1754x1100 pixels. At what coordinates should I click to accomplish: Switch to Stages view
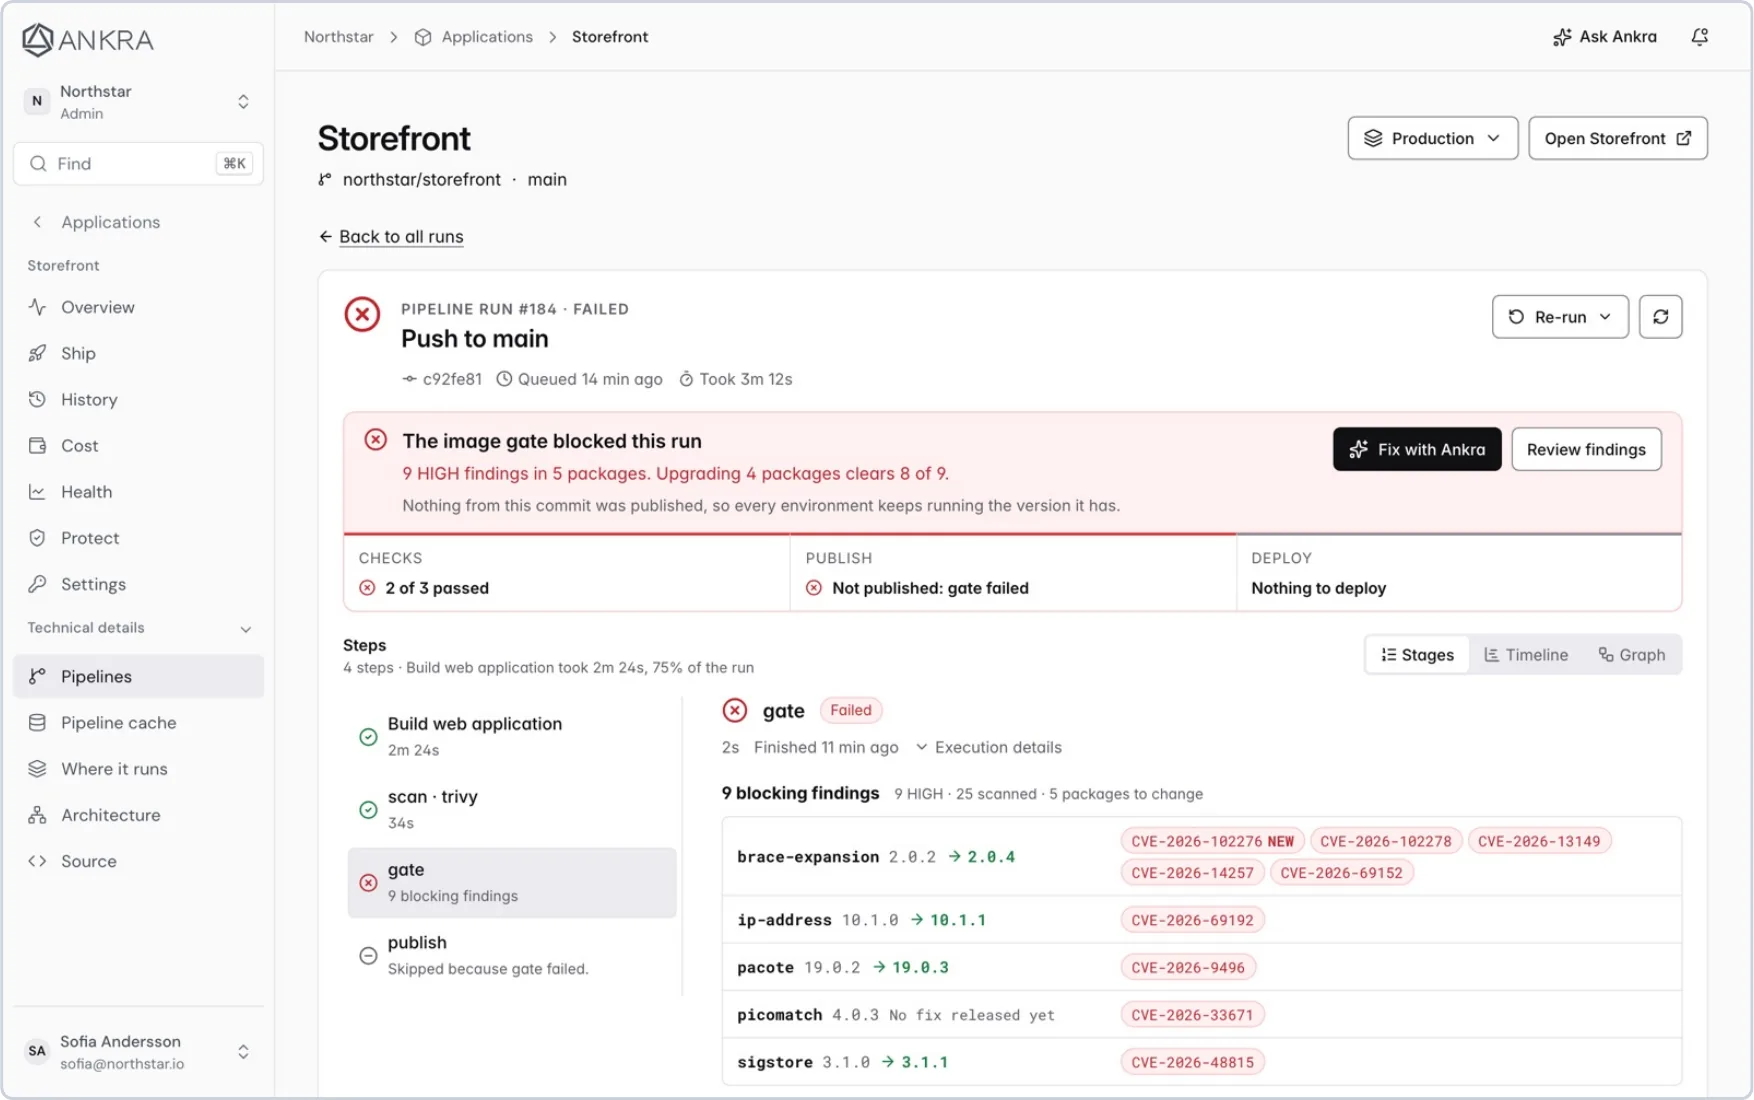(1418, 655)
